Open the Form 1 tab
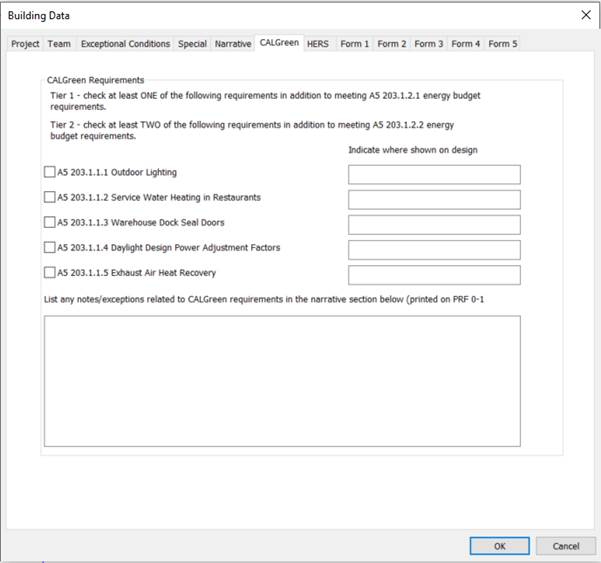This screenshot has height=563, width=601. point(354,44)
